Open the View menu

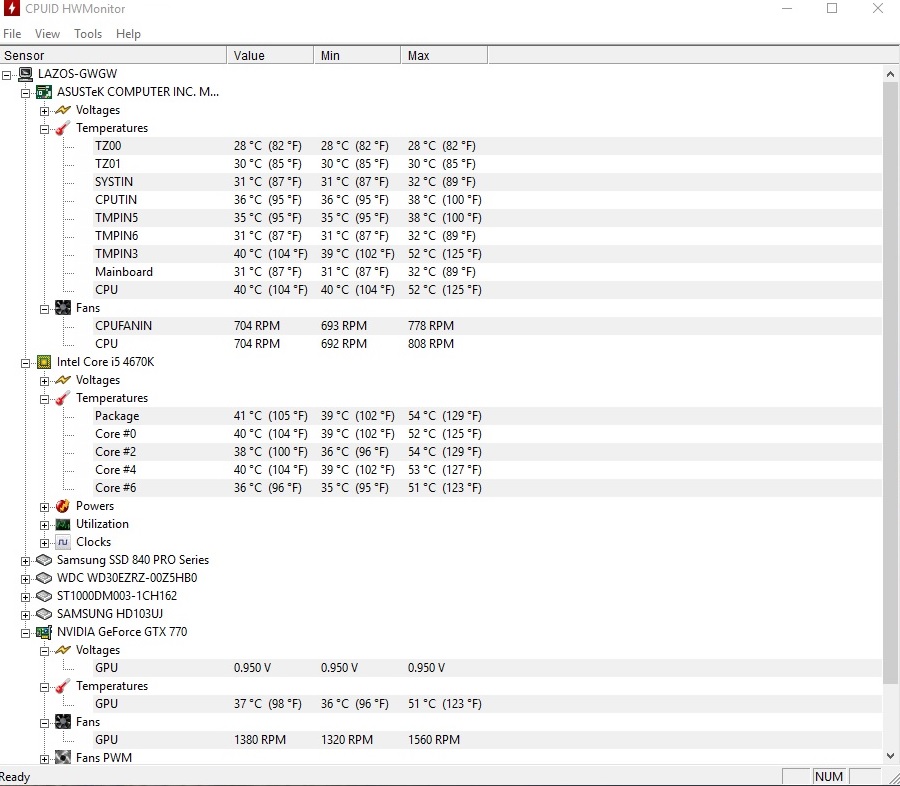[x=47, y=34]
